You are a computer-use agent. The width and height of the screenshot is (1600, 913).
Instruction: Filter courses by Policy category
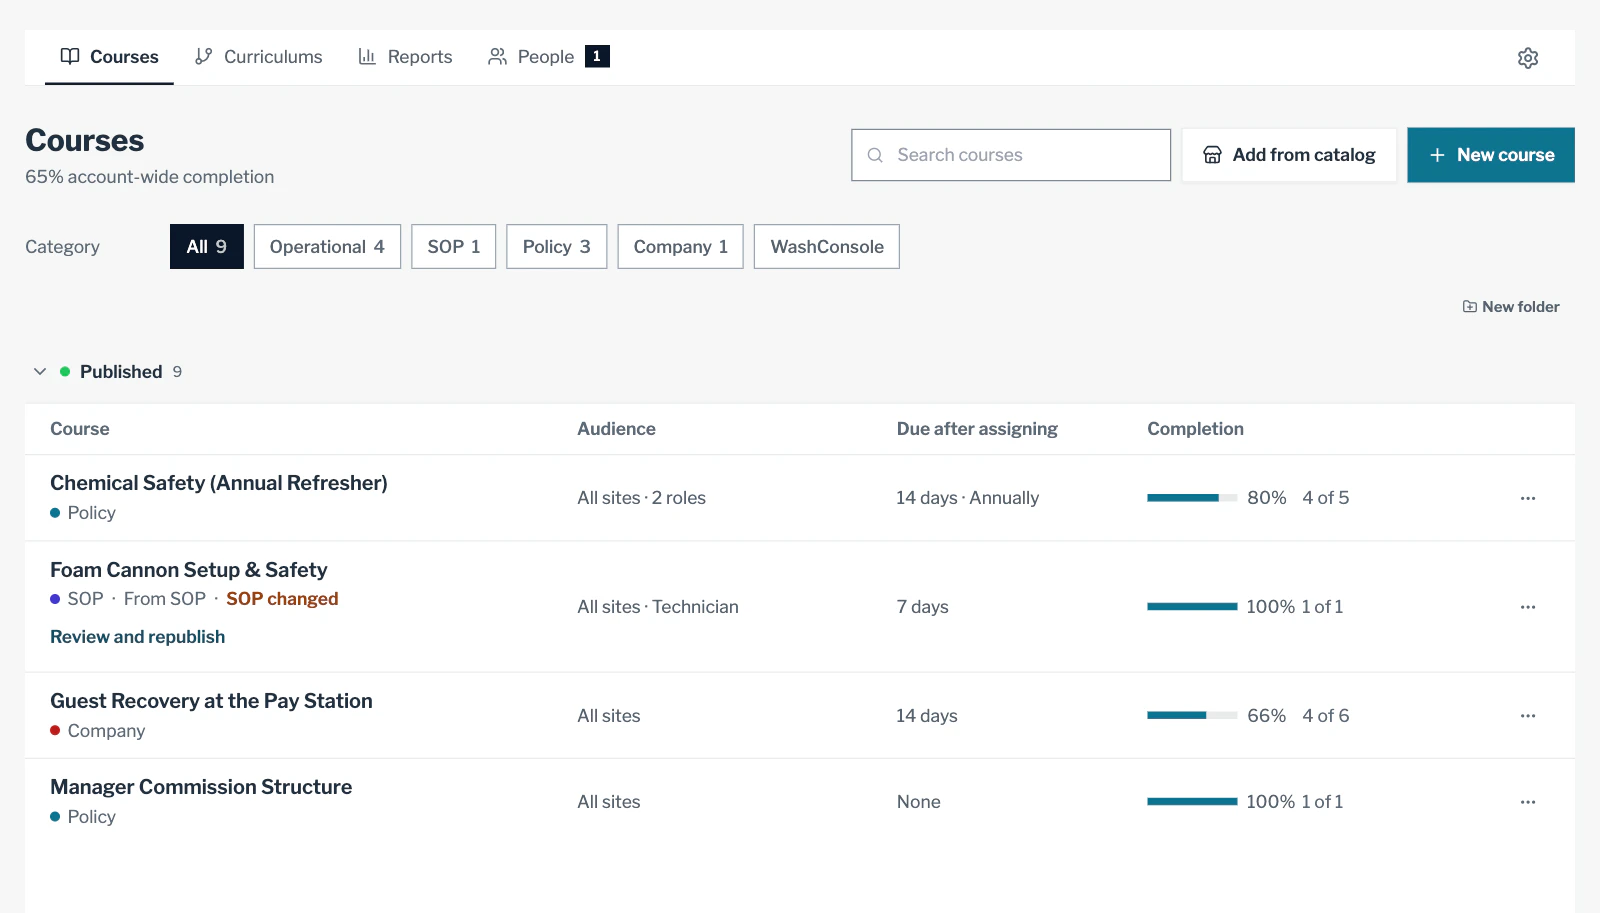coord(557,247)
